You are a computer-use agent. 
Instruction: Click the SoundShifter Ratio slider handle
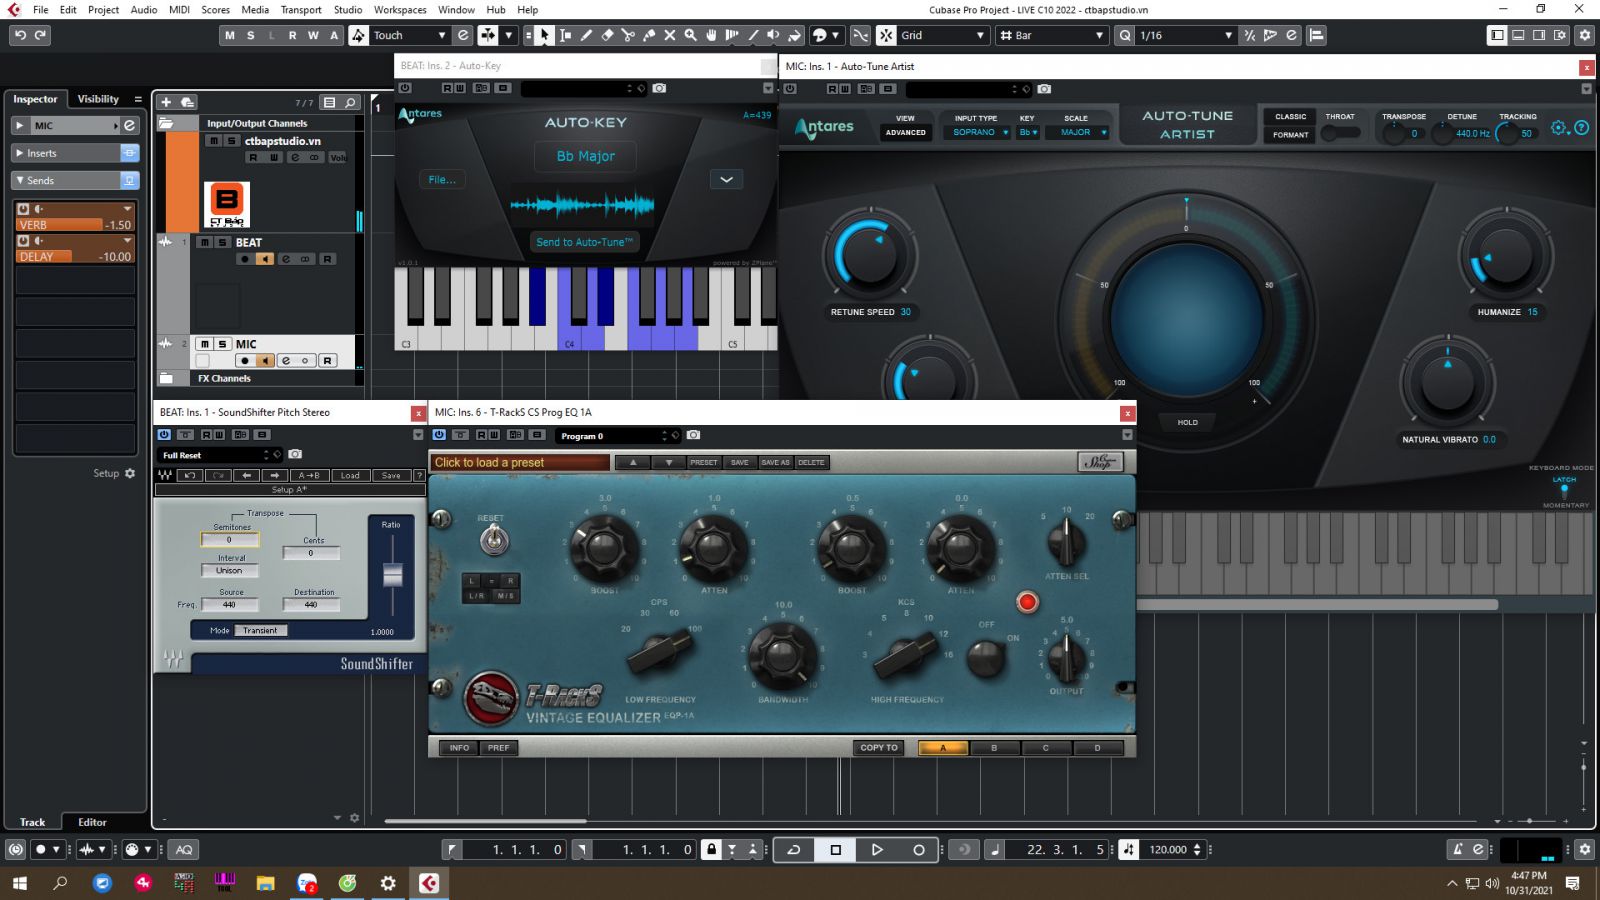pyautogui.click(x=393, y=574)
